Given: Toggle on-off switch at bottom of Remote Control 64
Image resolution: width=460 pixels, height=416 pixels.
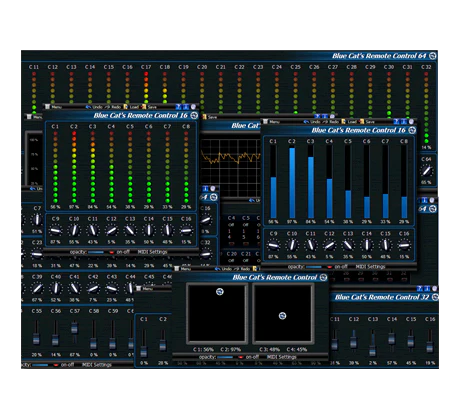Looking at the screenshot, I should [64, 365].
